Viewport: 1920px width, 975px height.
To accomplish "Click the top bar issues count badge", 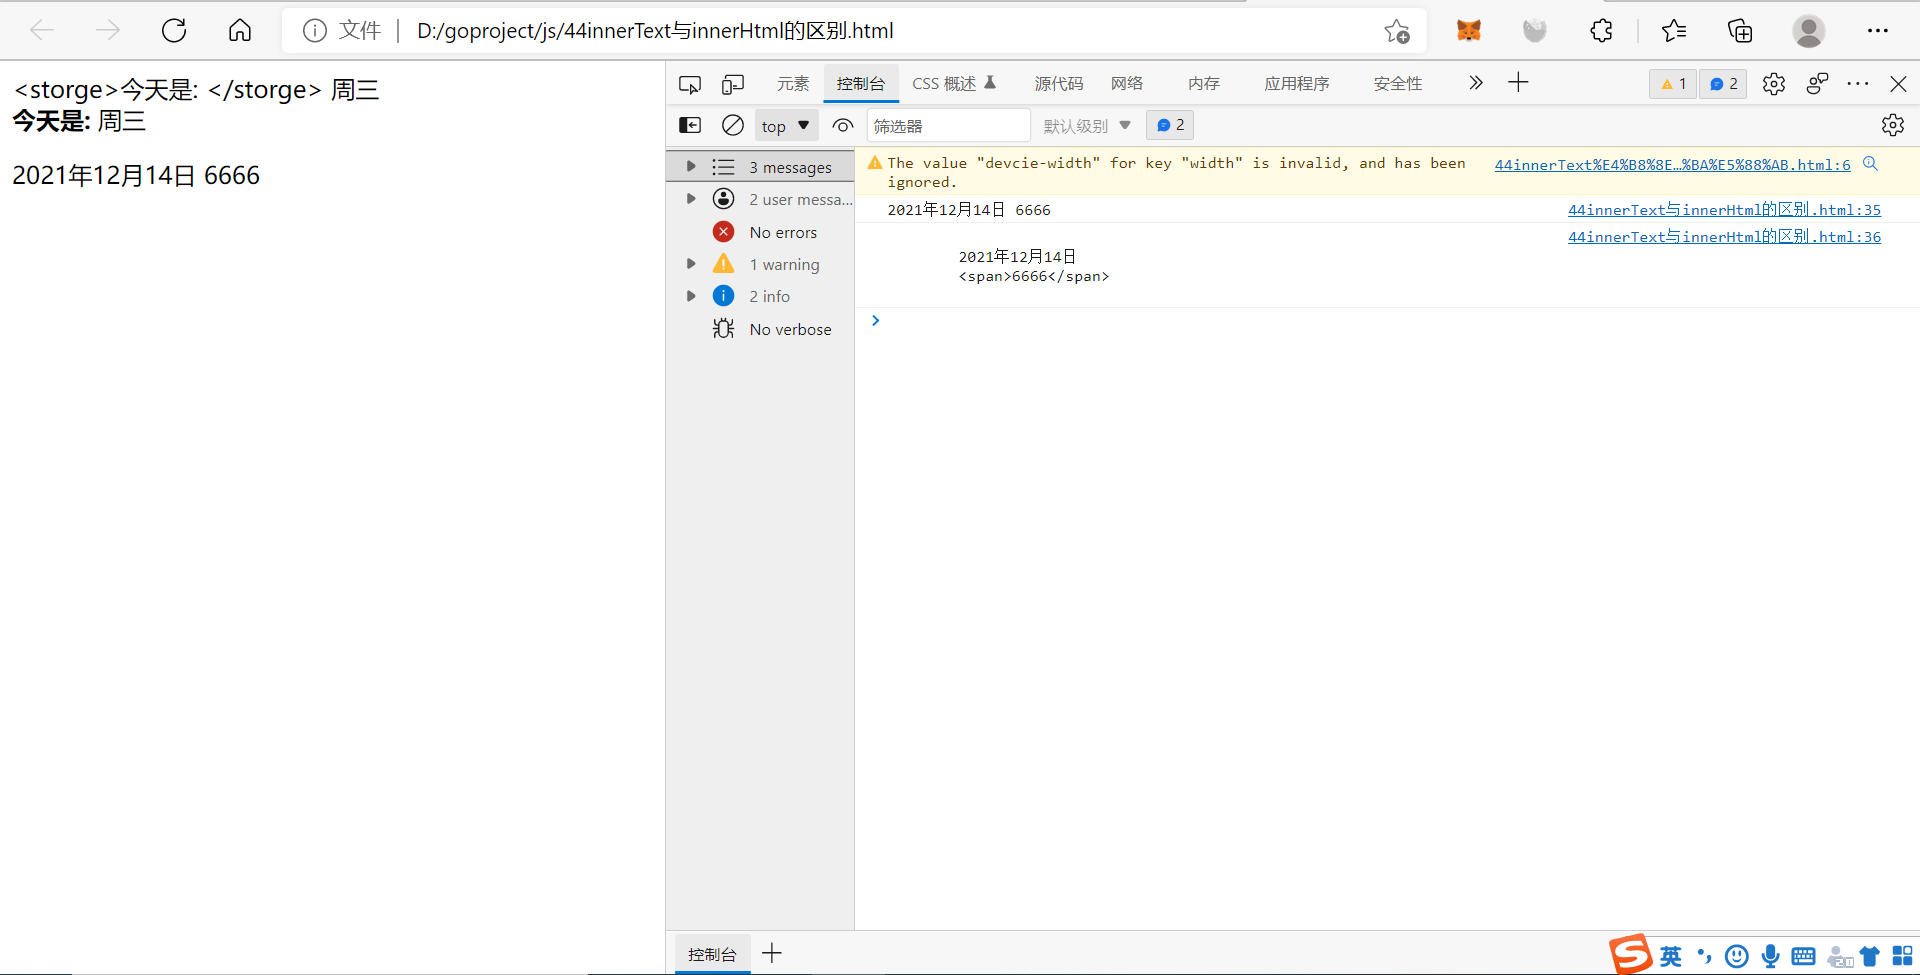I will pos(1723,84).
